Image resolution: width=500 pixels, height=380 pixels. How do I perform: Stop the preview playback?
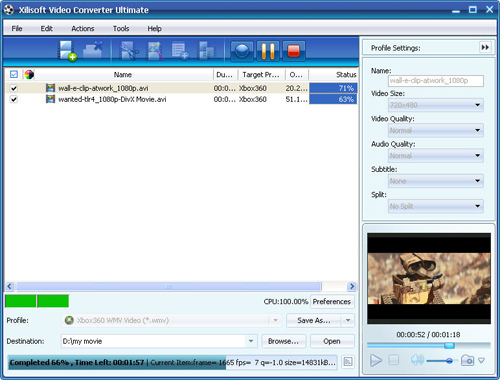point(394,360)
